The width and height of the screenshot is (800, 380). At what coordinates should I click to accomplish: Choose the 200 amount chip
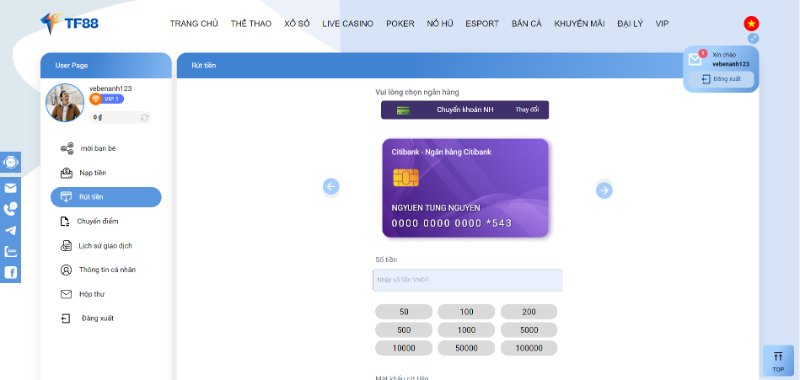(x=529, y=312)
